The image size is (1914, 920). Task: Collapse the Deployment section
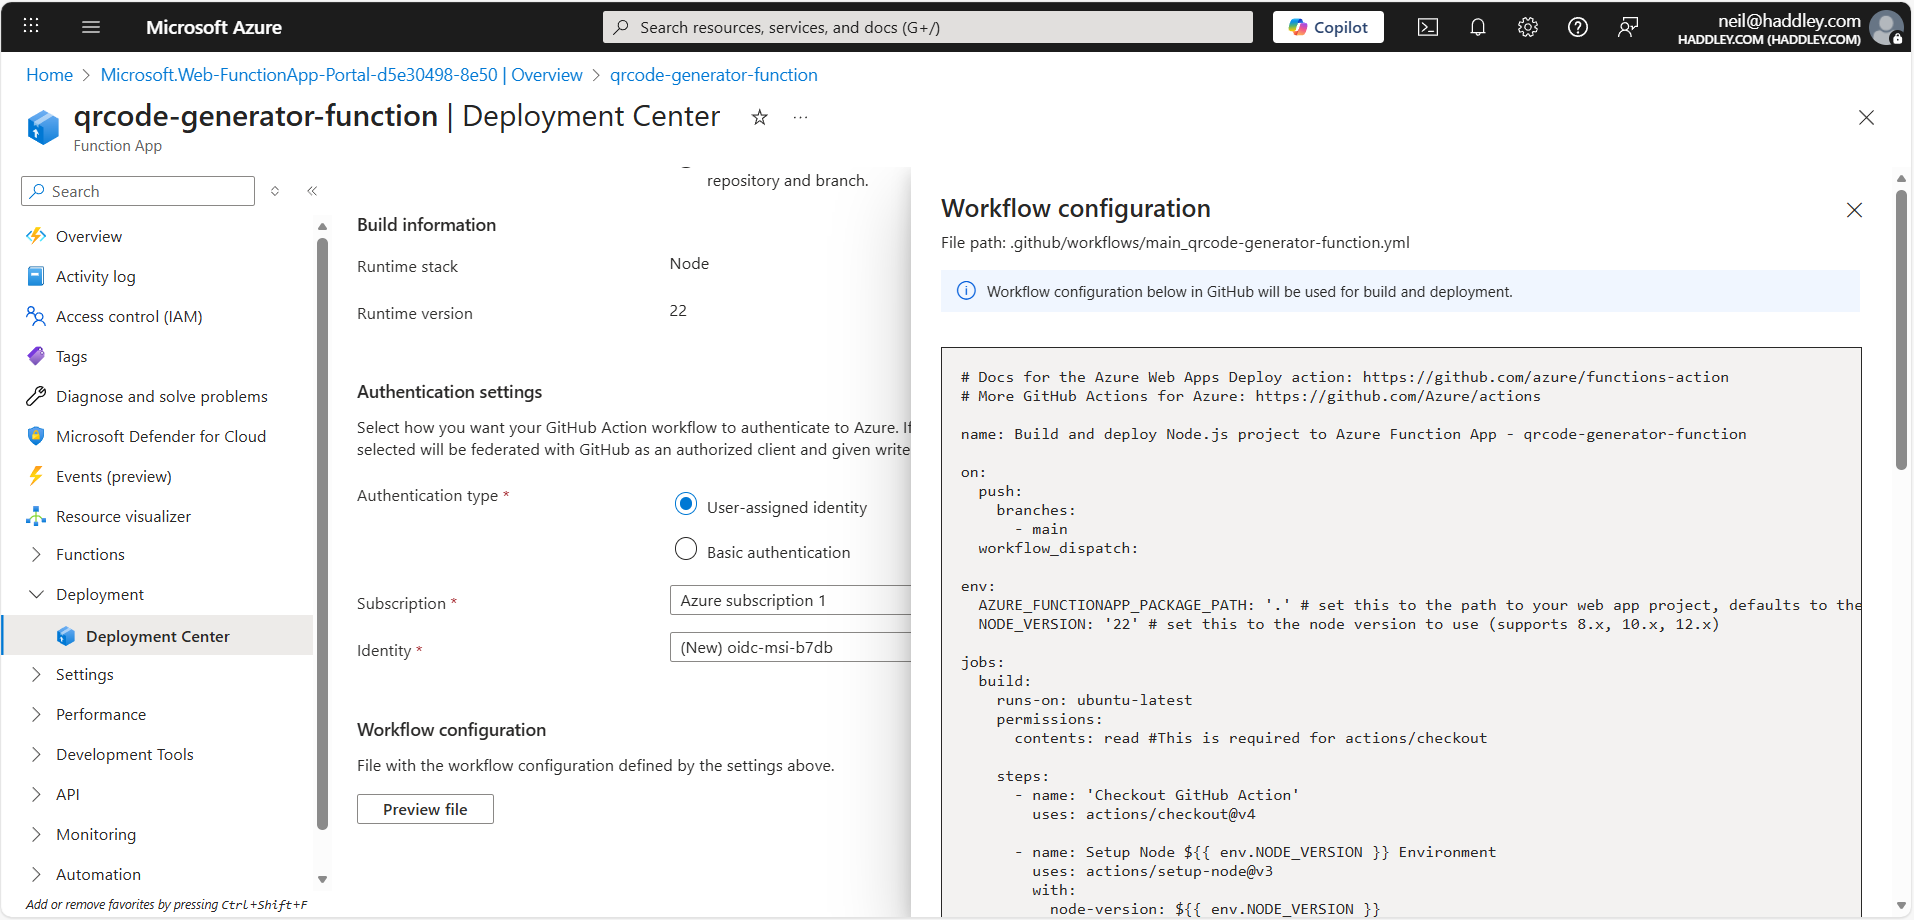pos(36,594)
